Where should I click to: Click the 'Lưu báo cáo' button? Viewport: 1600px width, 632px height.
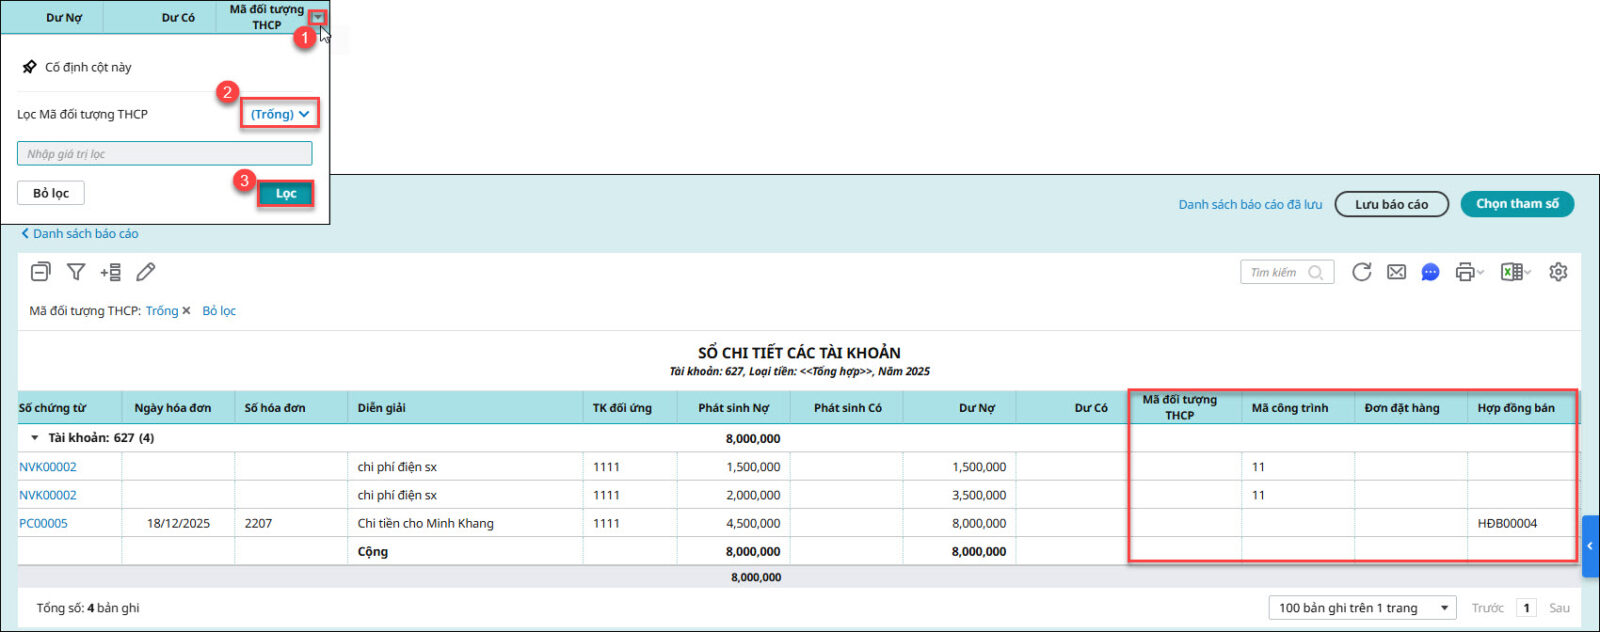tap(1391, 204)
